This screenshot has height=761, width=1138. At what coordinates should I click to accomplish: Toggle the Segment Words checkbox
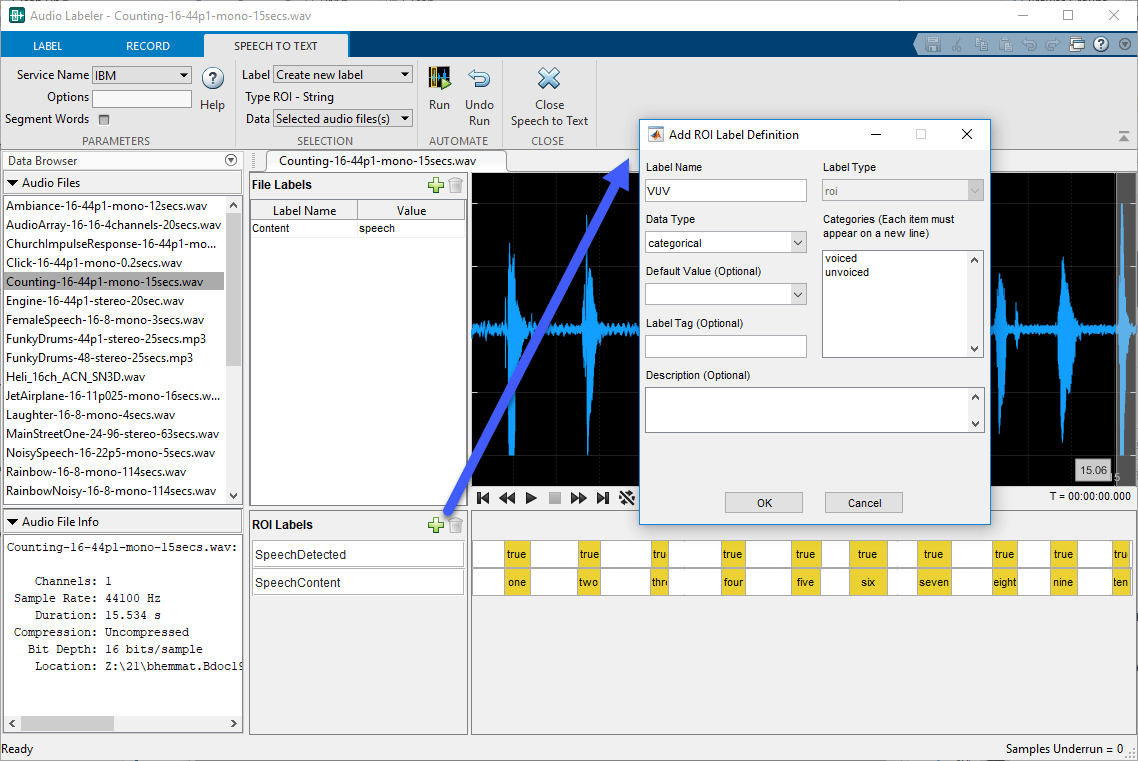pos(103,120)
